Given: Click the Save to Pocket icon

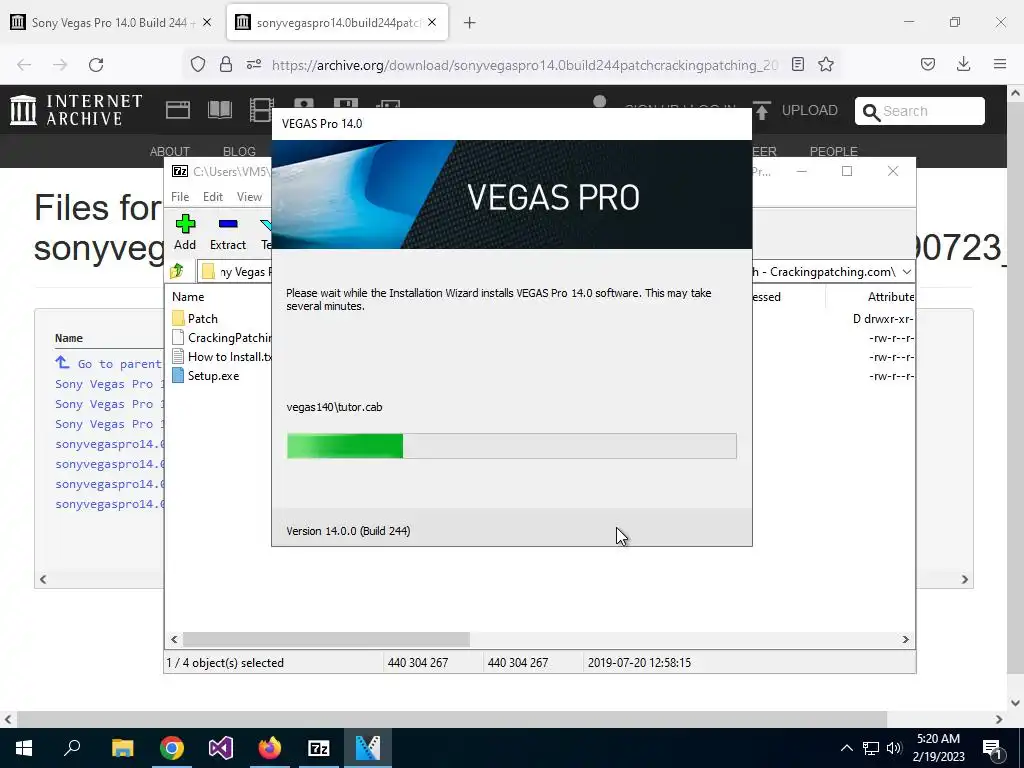Looking at the screenshot, I should point(928,64).
